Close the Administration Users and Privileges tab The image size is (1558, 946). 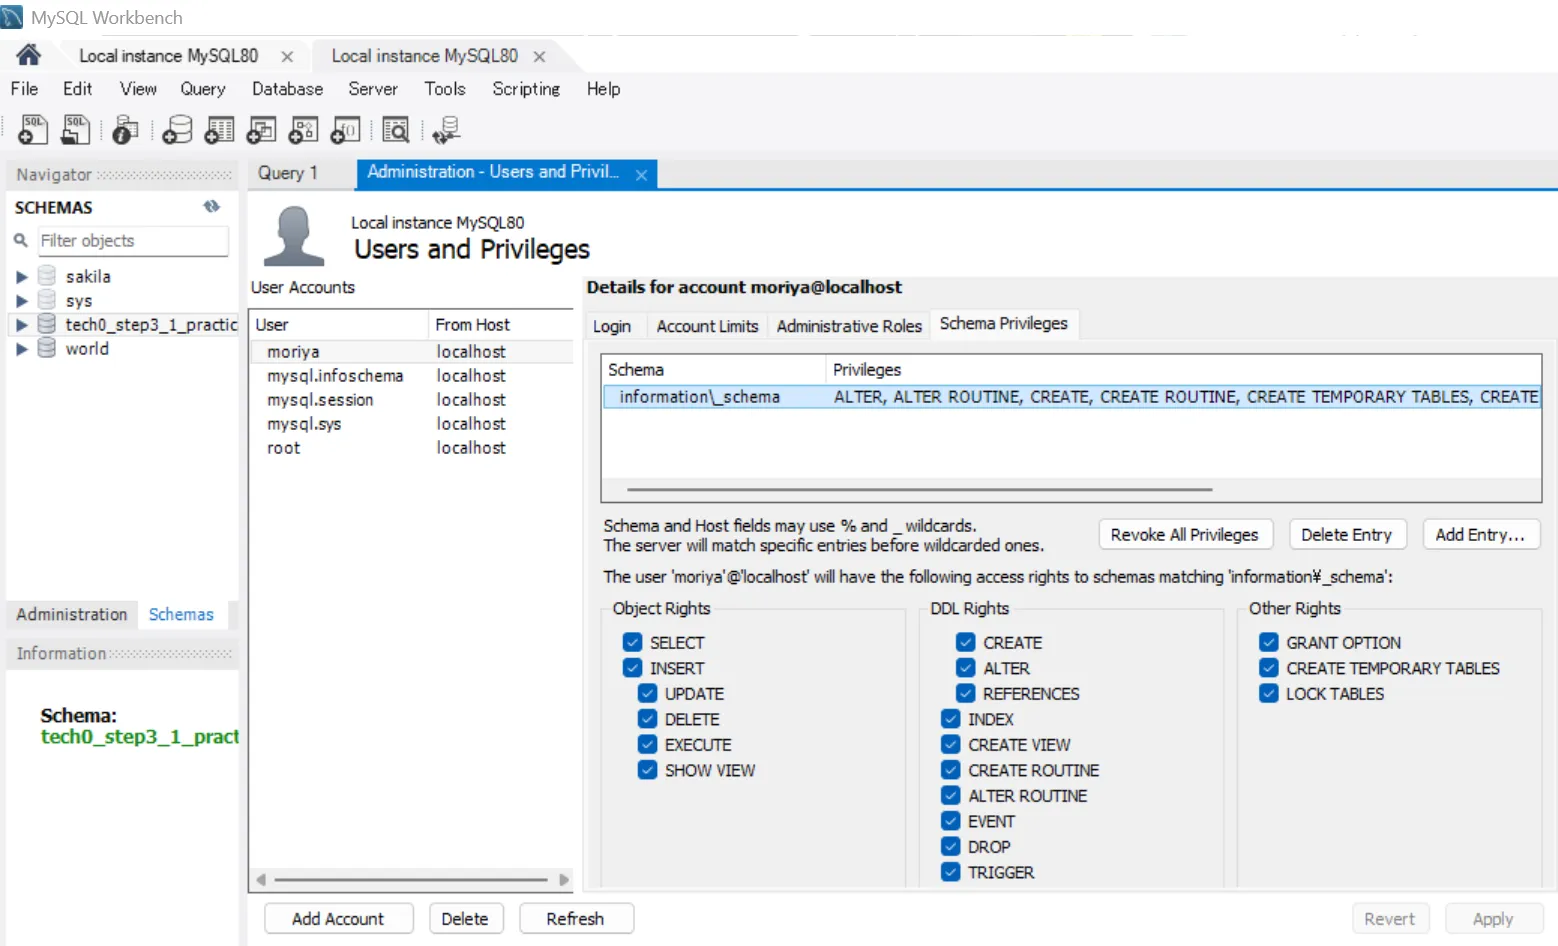[641, 174]
